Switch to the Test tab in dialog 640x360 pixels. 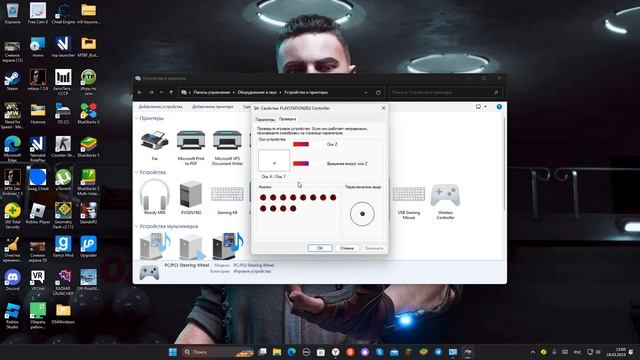click(287, 119)
